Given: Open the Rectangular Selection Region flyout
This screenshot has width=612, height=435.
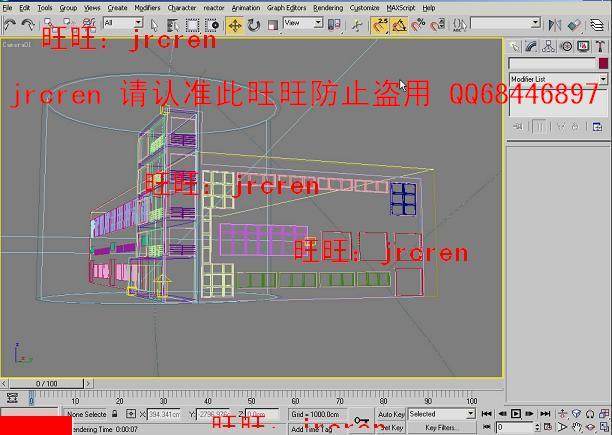Looking at the screenshot, I should [192, 25].
